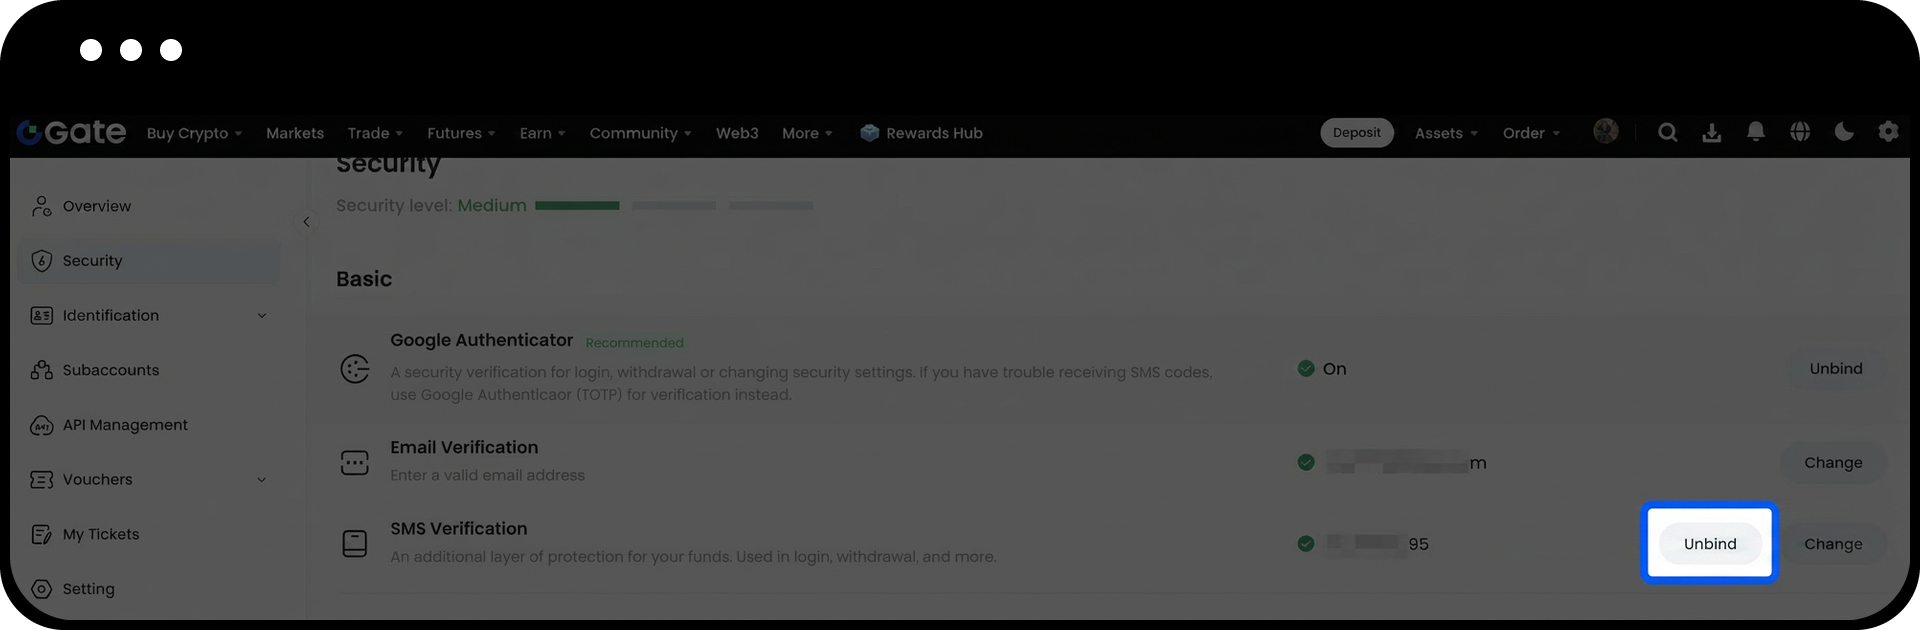Open notifications bell icon
The width and height of the screenshot is (1920, 630).
tap(1755, 132)
